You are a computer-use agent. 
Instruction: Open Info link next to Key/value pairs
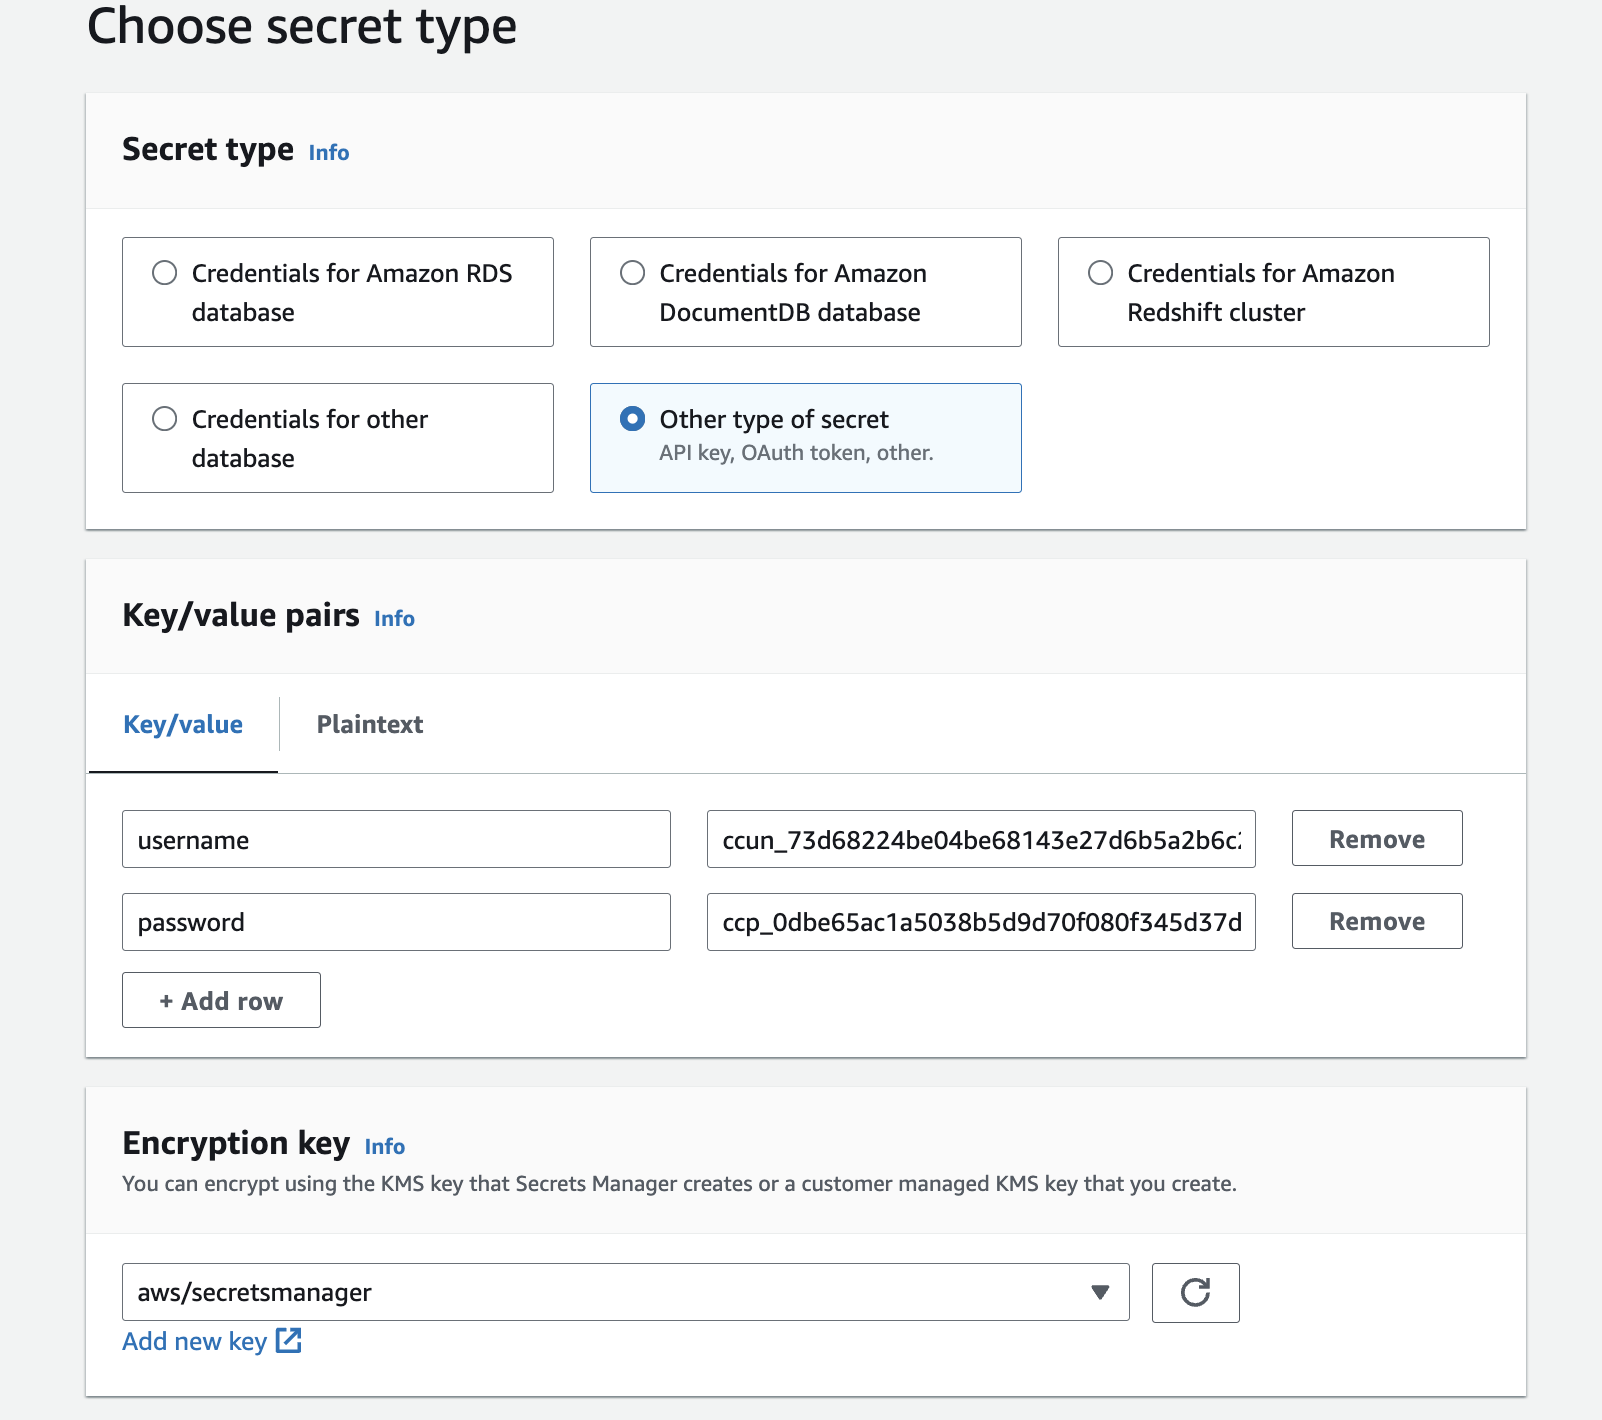pos(394,618)
